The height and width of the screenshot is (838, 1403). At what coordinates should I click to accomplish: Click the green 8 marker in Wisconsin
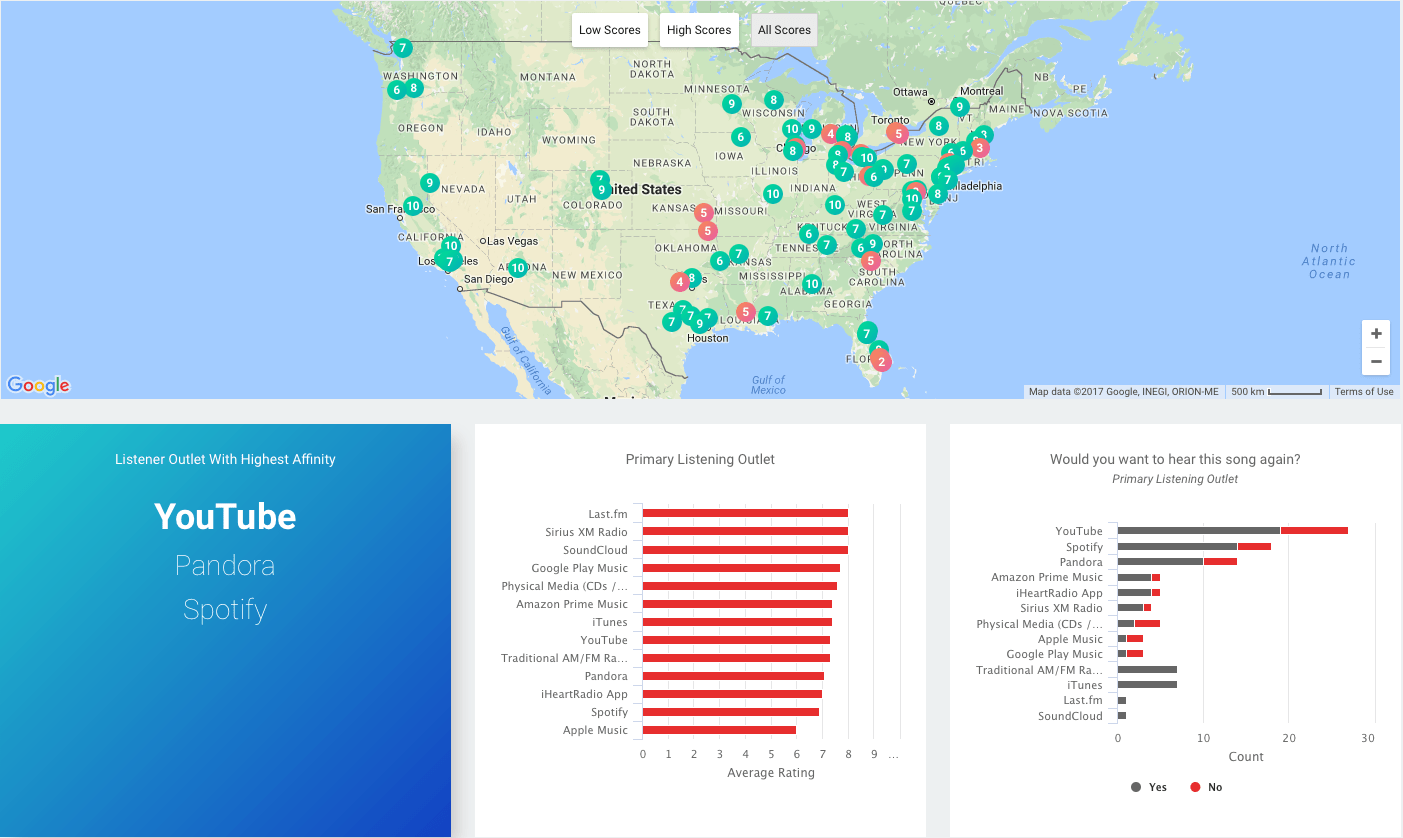coord(773,100)
